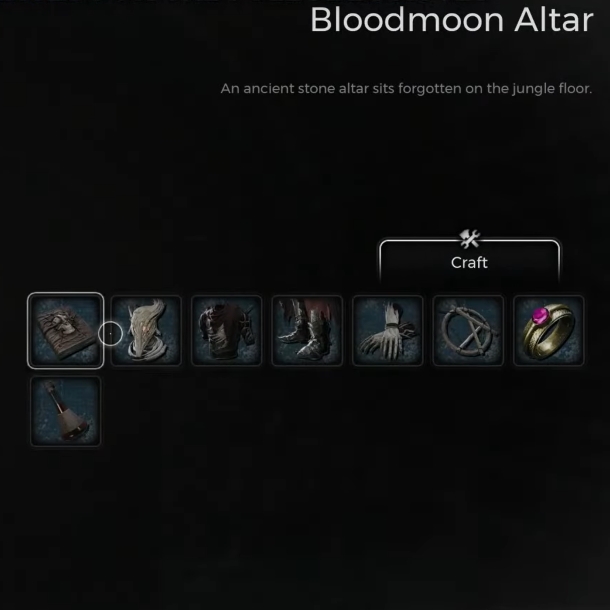This screenshot has height=610, width=610.
Task: Open the only thumbnail in second row
Action: point(65,411)
